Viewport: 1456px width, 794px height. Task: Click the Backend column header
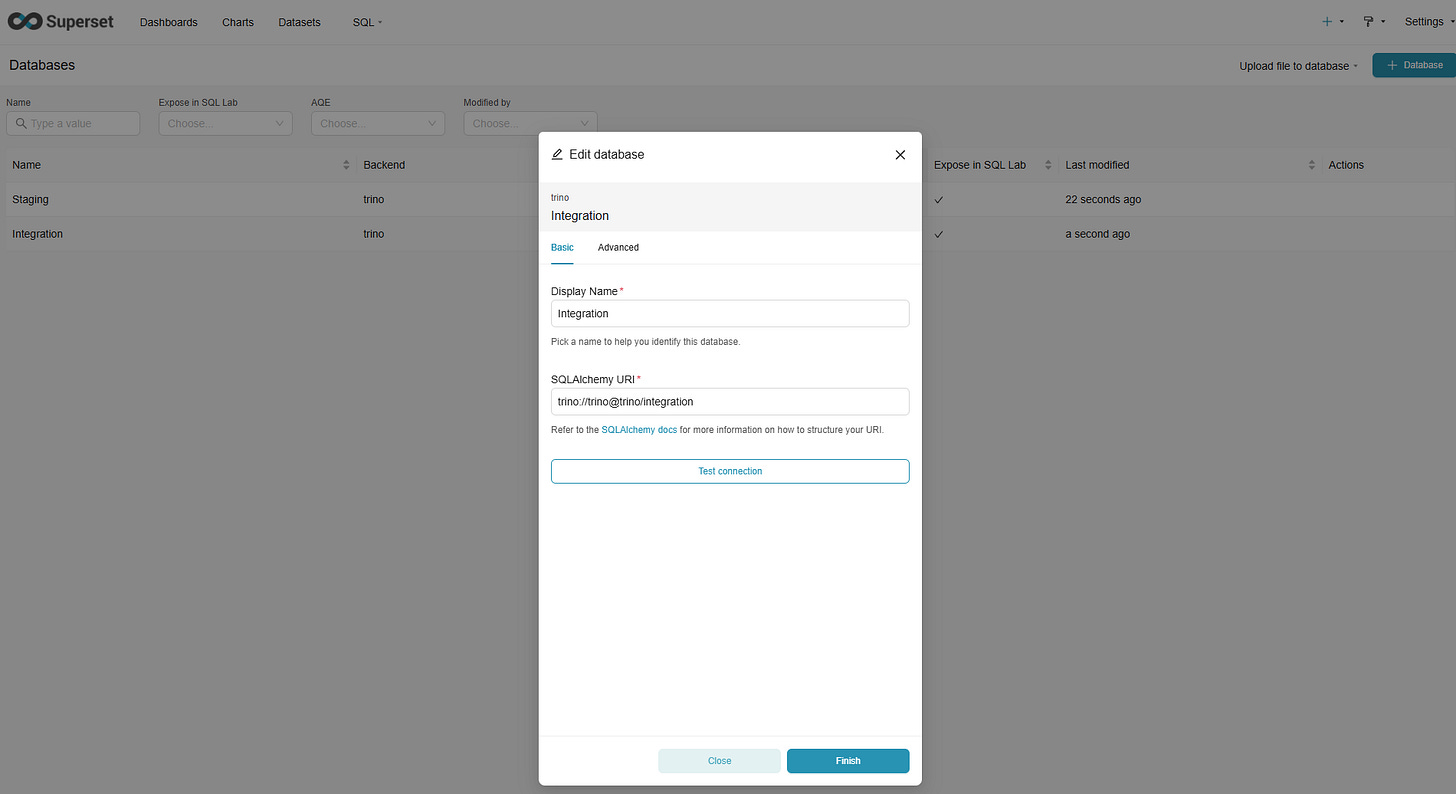tap(384, 165)
